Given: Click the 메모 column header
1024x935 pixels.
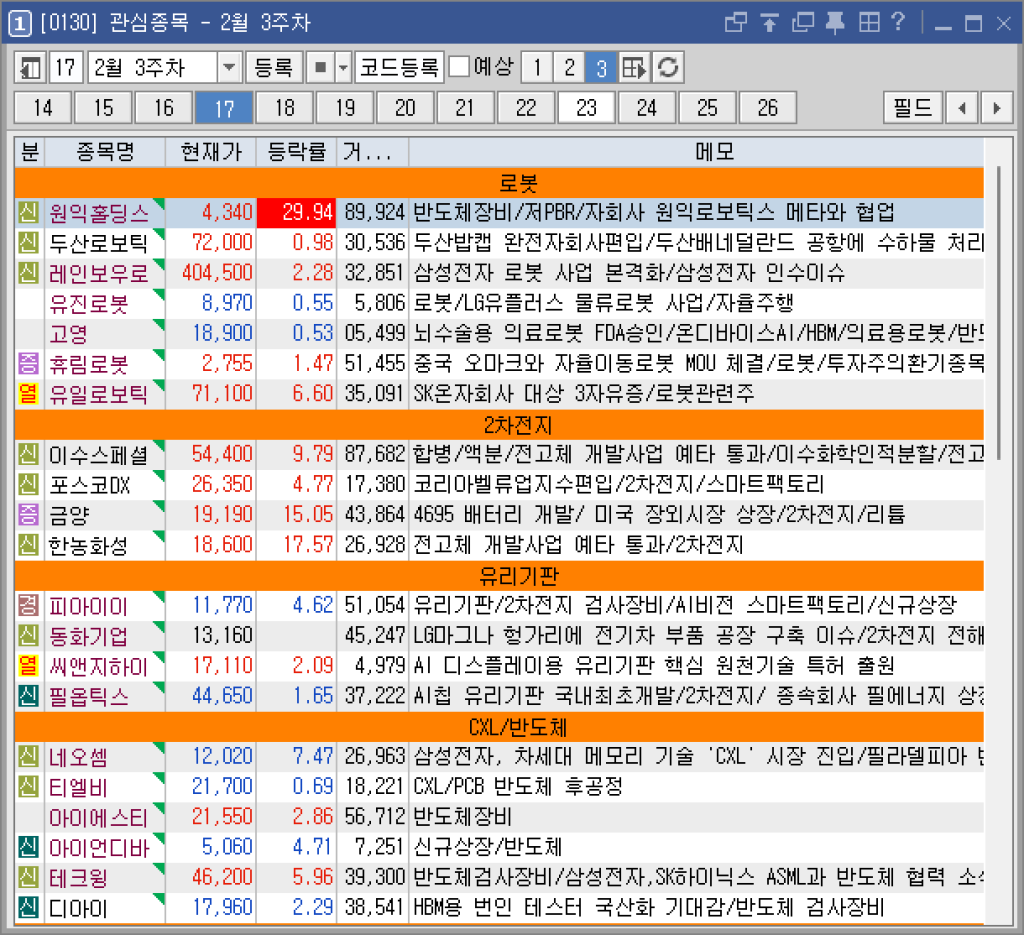Looking at the screenshot, I should [696, 152].
